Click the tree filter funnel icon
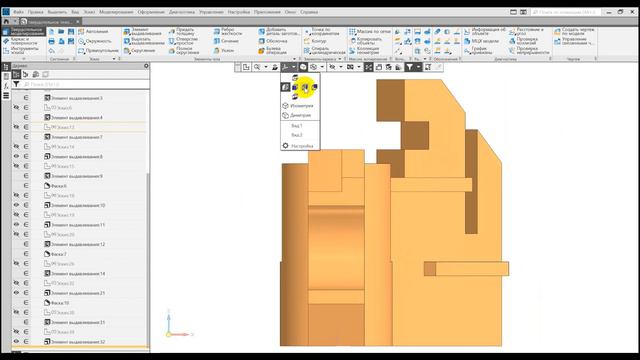This screenshot has width=640, height=360. coord(16,84)
